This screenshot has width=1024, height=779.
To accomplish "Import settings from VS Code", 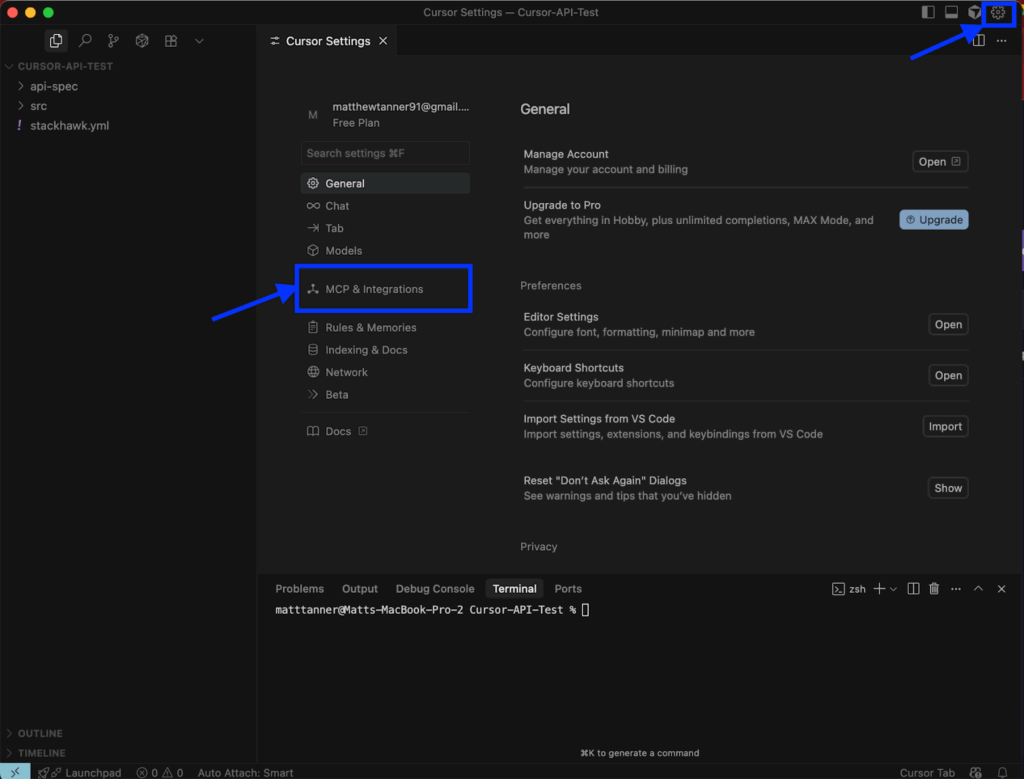I will coord(945,426).
